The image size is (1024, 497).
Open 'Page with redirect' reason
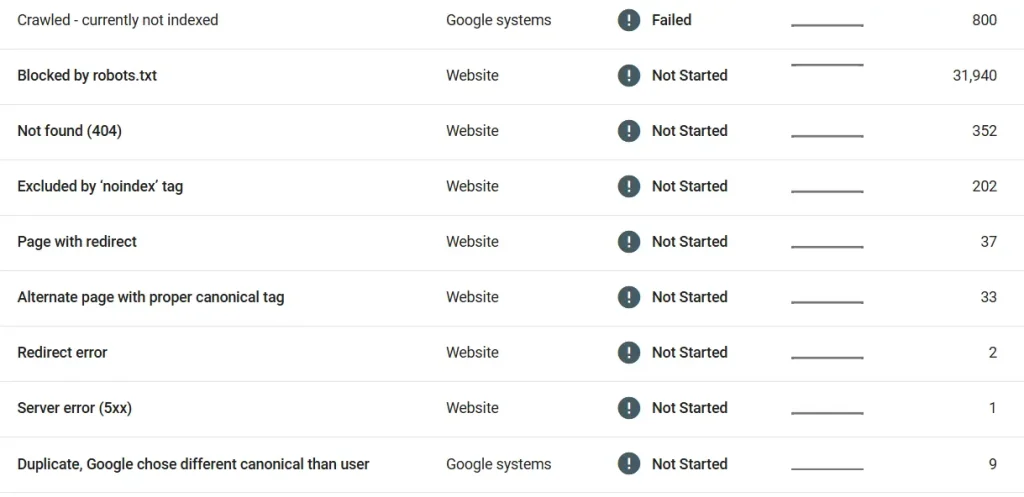[x=77, y=242]
